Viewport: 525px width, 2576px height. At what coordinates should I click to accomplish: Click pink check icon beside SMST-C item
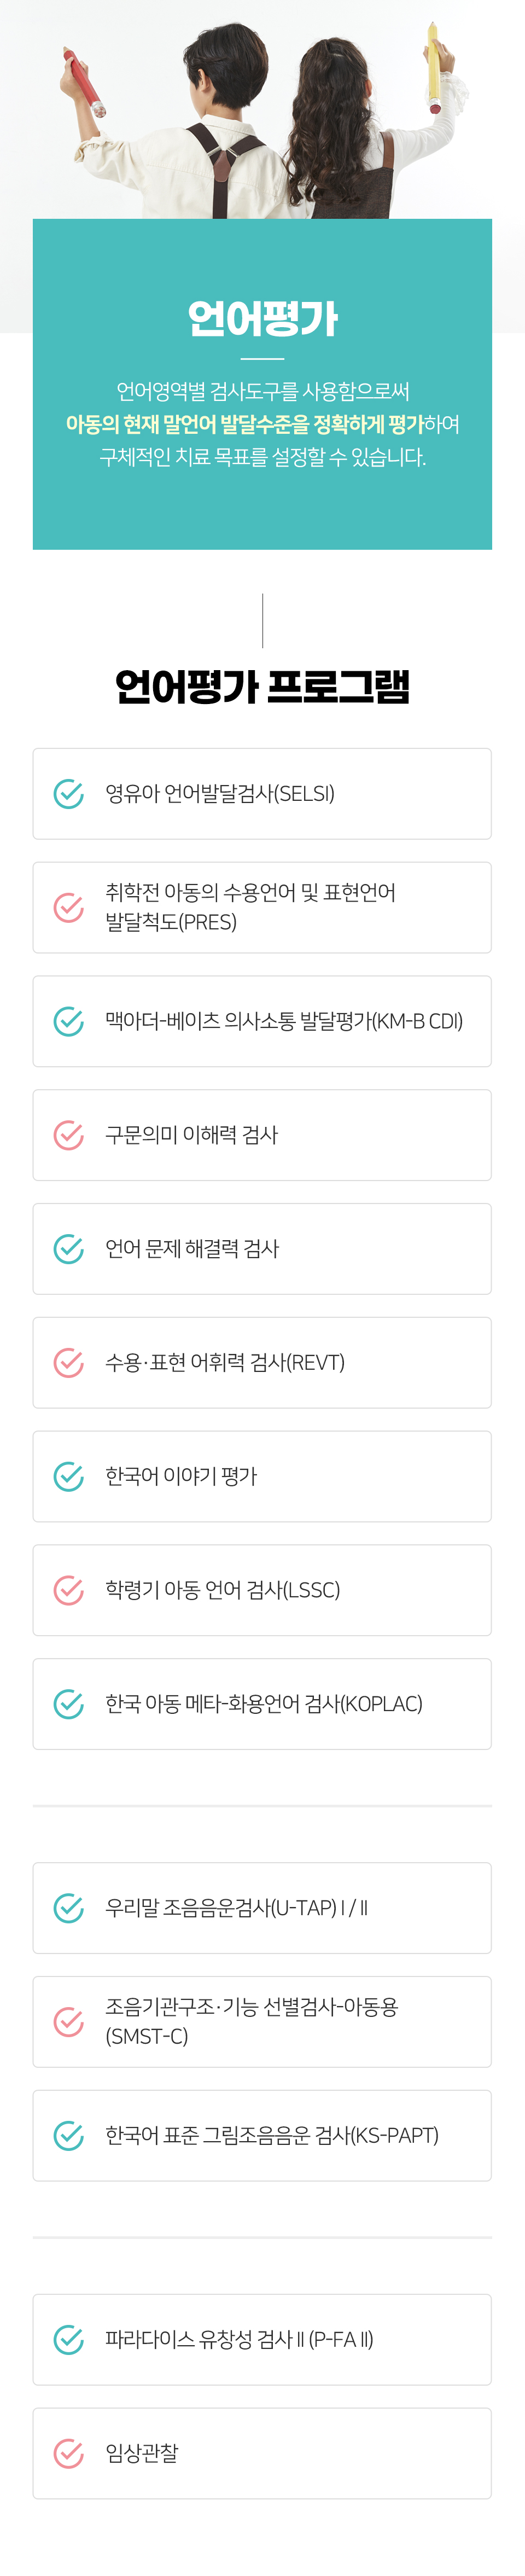click(68, 2021)
